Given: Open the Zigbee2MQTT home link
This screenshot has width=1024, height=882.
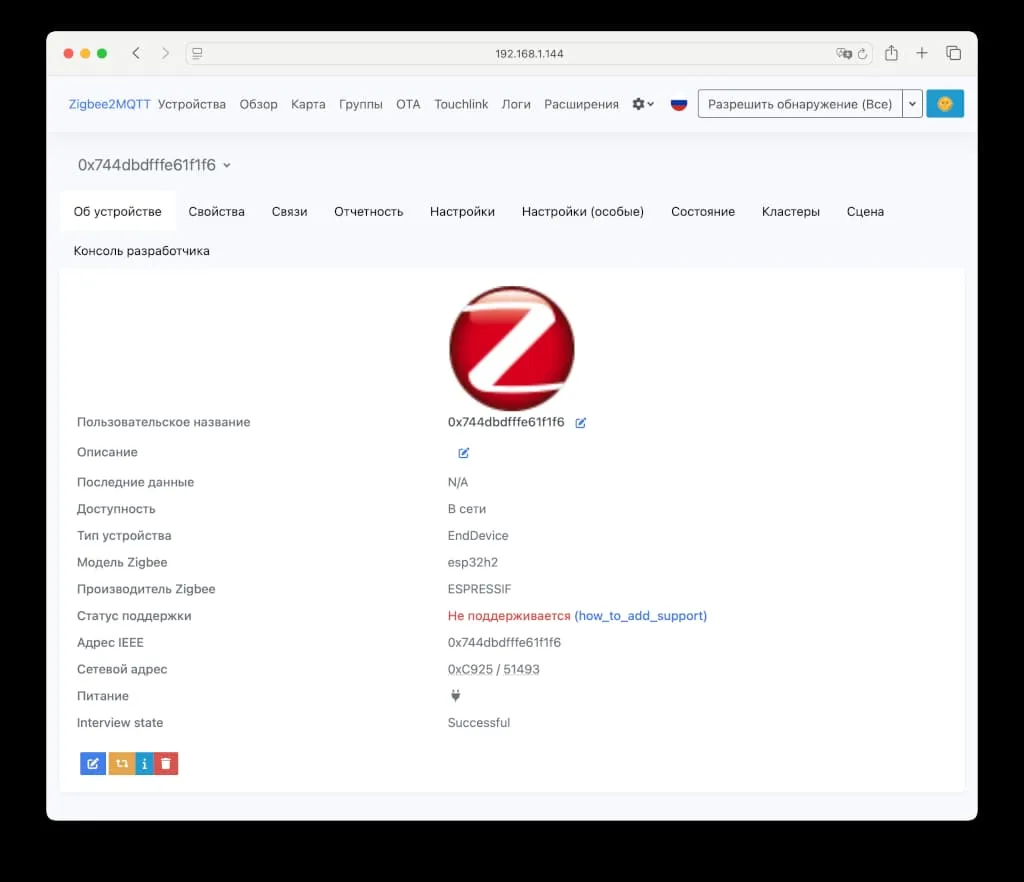Looking at the screenshot, I should coord(110,104).
